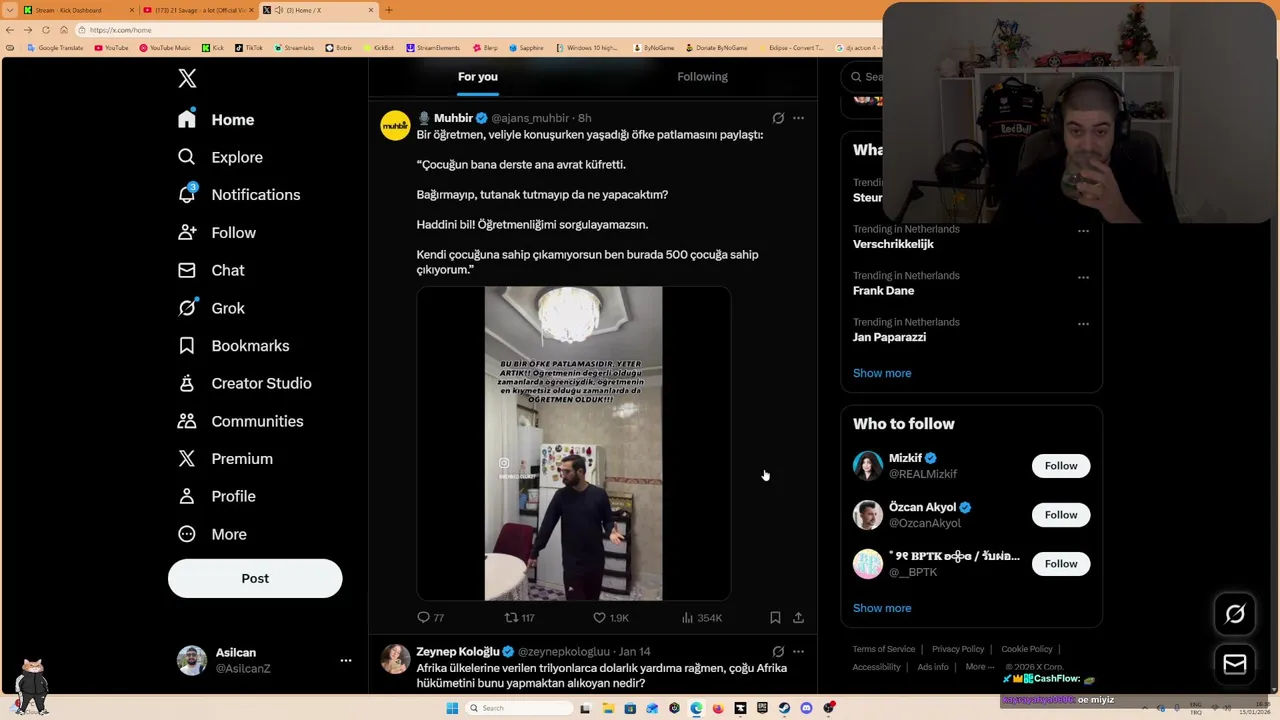Open the Zeynep Koloğlu avatar
1280x720 pixels.
tap(396, 660)
